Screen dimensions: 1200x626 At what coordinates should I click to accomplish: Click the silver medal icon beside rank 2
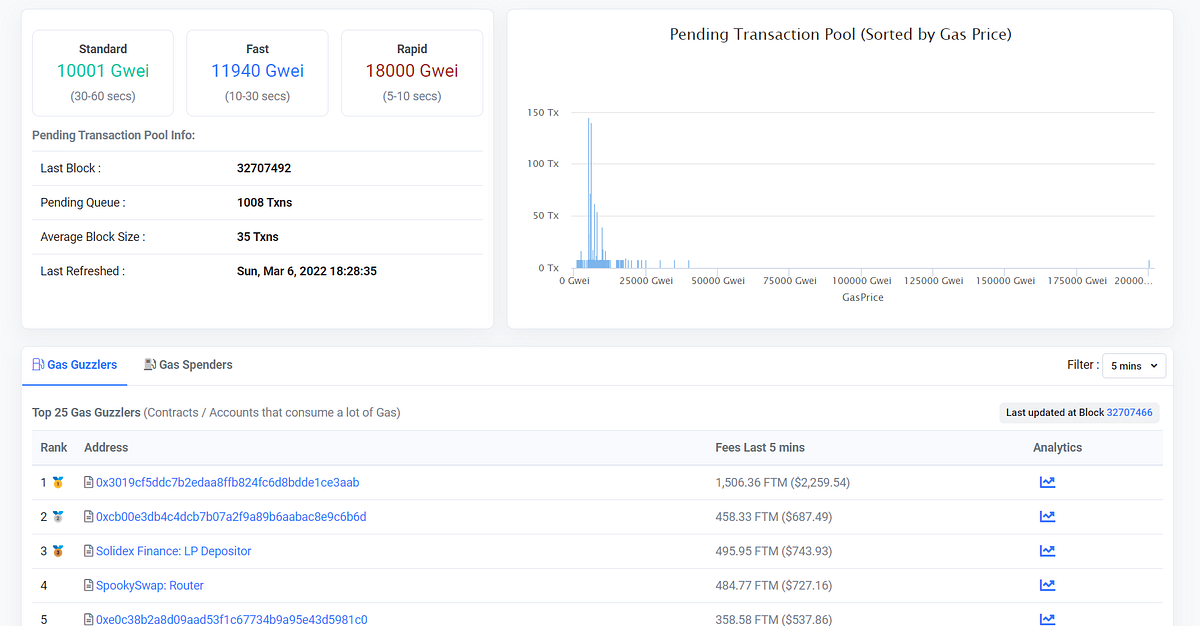click(x=58, y=517)
